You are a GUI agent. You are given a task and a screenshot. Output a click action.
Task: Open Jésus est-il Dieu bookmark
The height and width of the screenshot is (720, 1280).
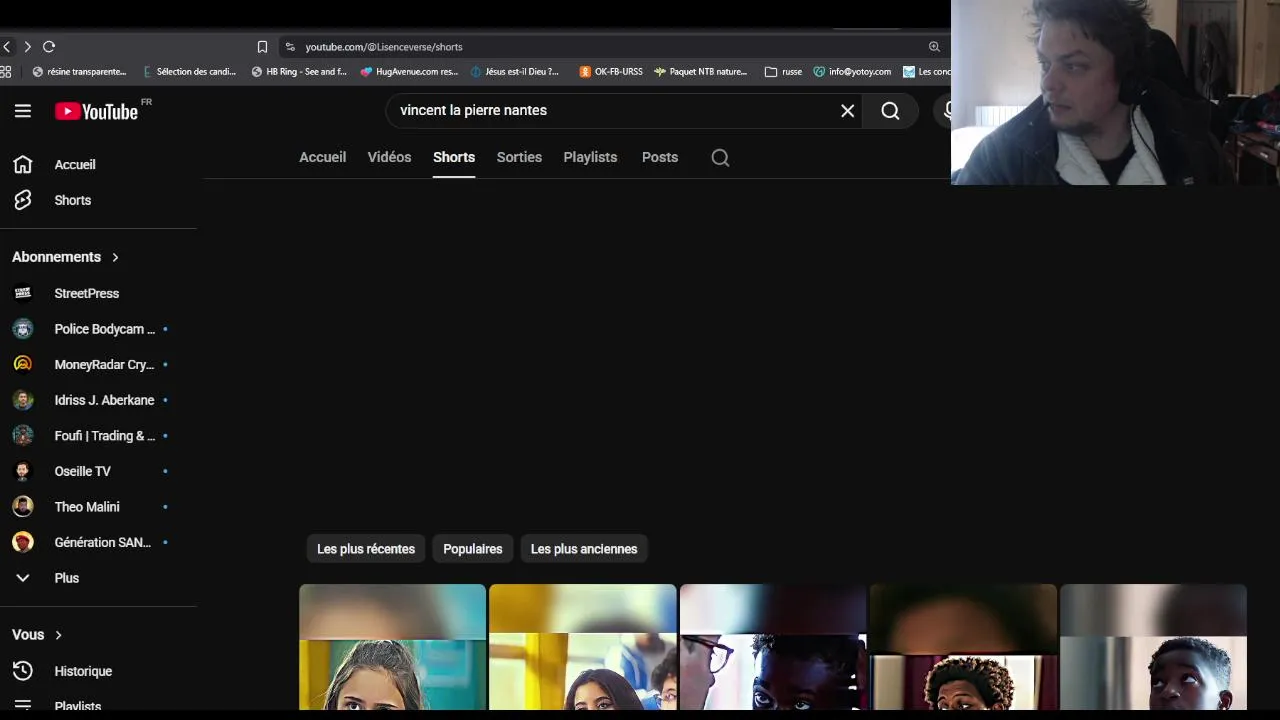[x=515, y=72]
